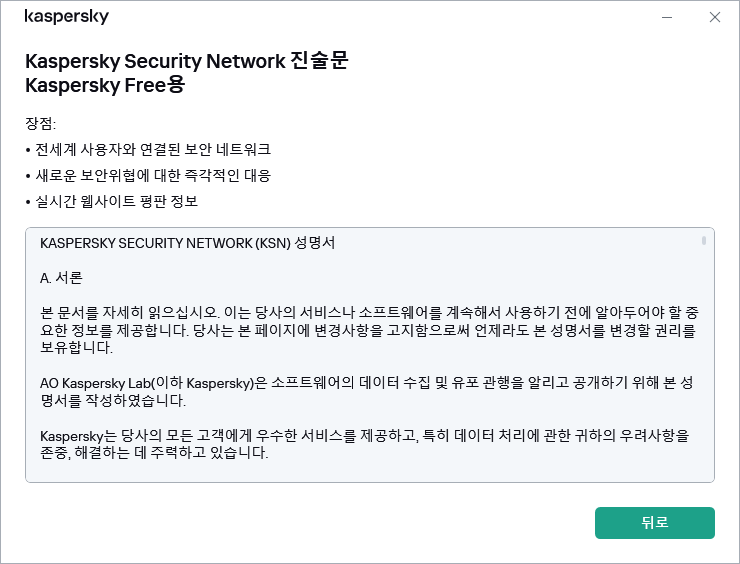Click the '장점:' label
This screenshot has height=564, width=740.
coord(41,124)
